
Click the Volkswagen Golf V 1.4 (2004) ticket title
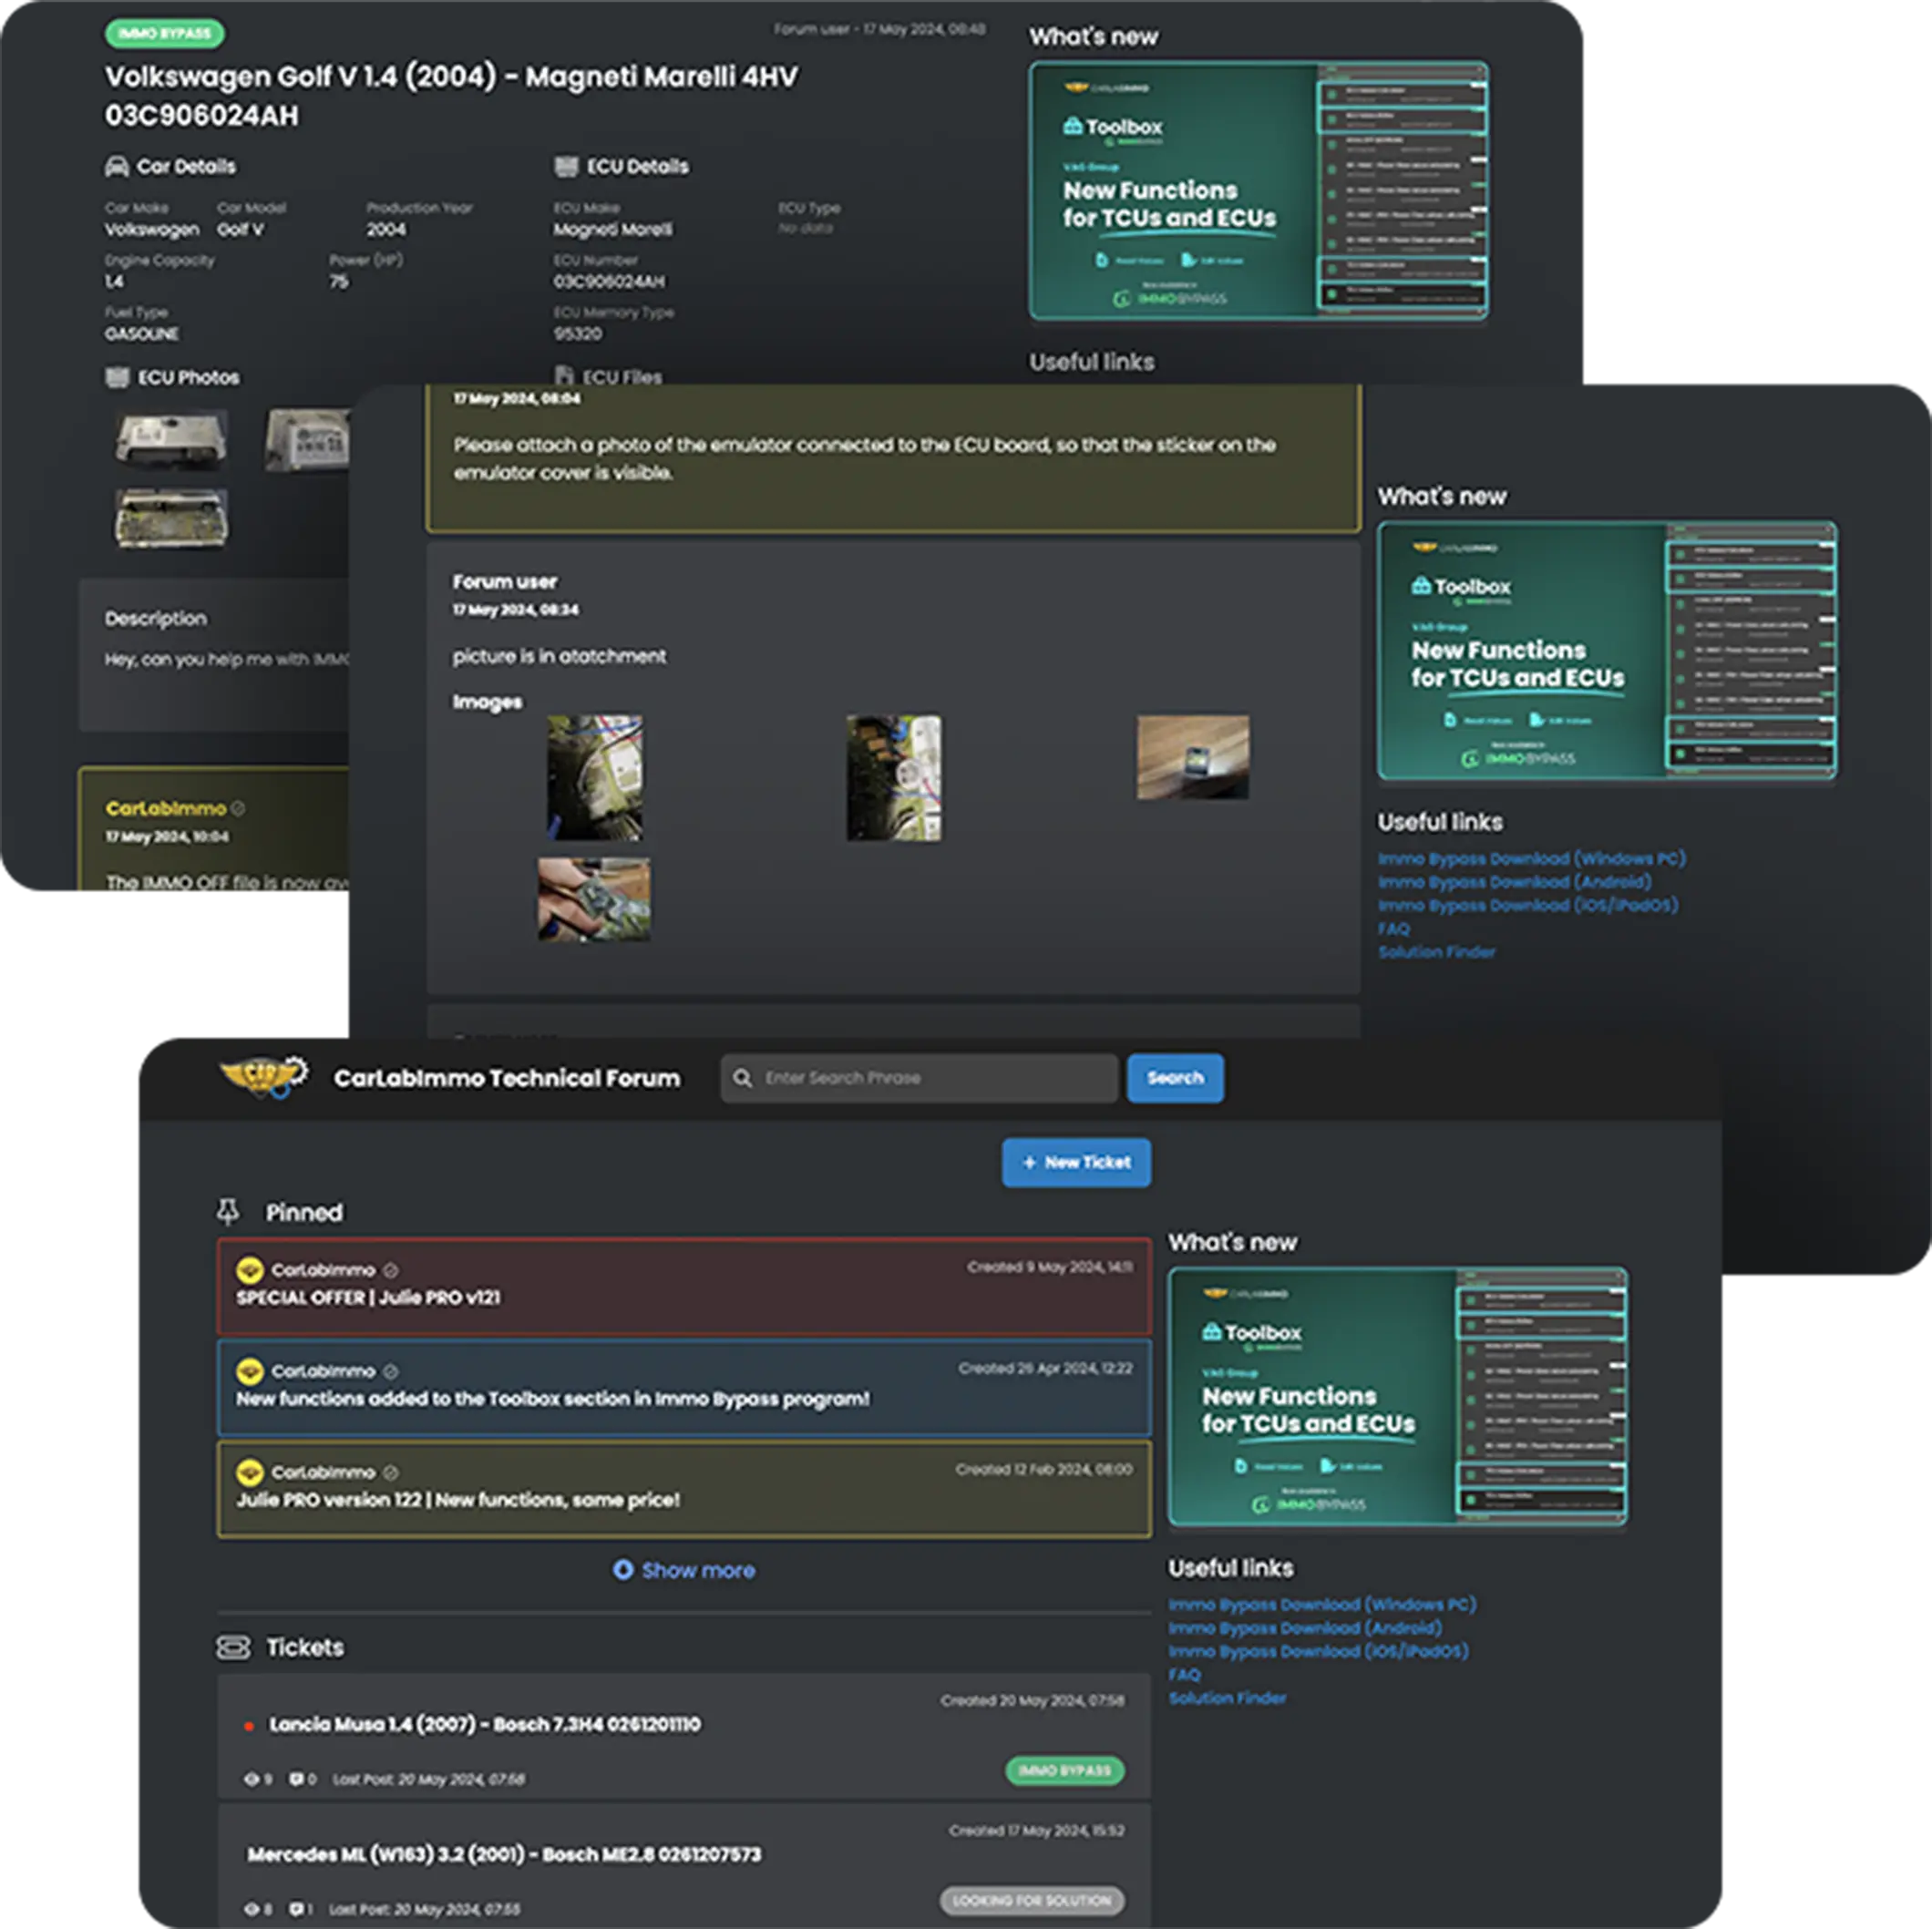[451, 96]
